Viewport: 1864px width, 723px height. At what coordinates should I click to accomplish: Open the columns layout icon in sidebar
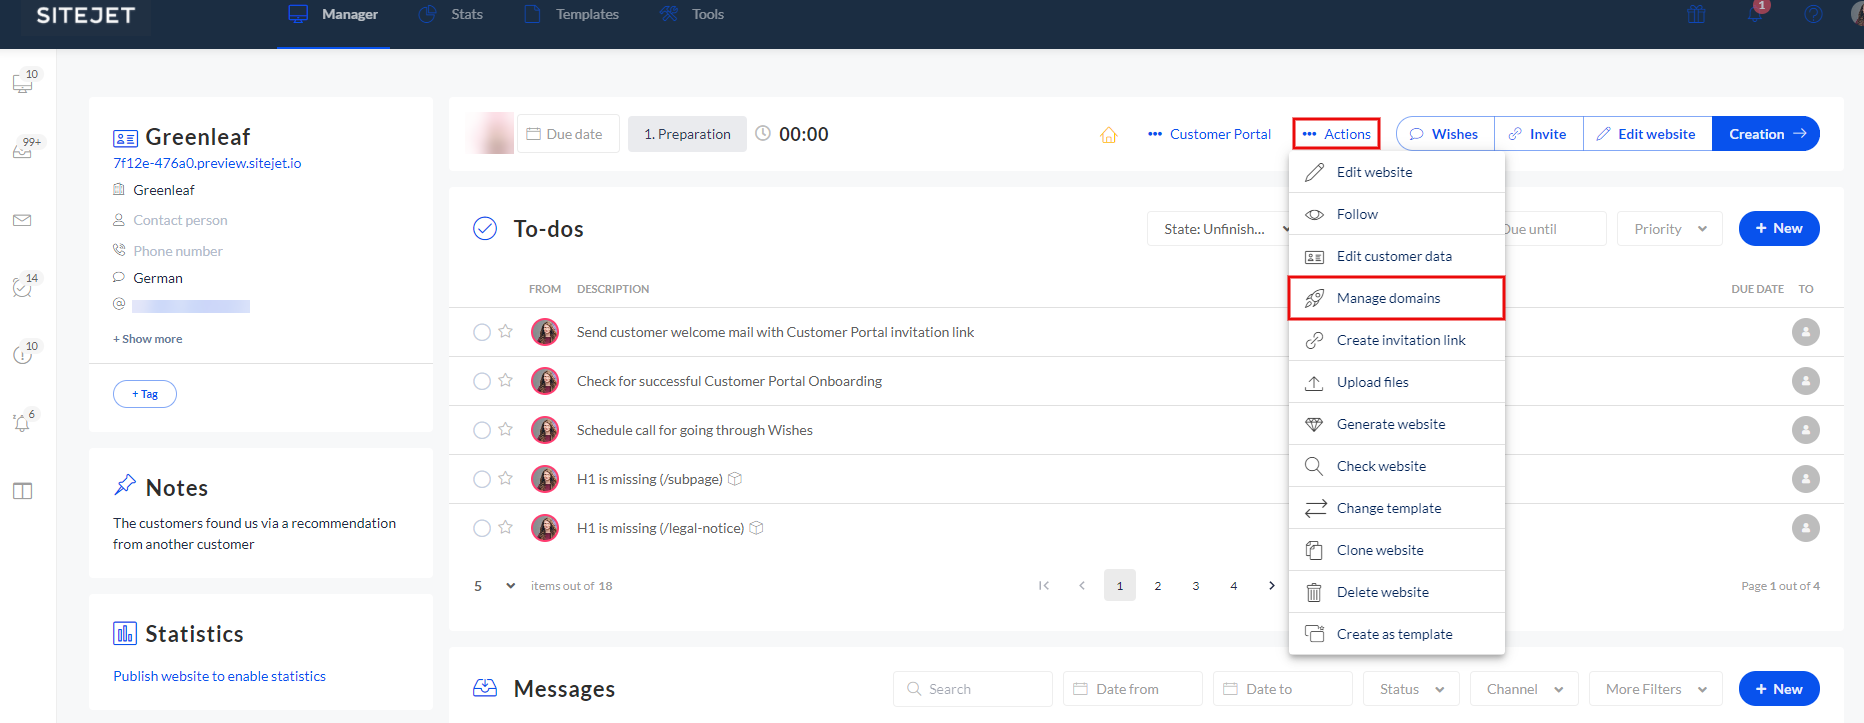click(x=22, y=491)
